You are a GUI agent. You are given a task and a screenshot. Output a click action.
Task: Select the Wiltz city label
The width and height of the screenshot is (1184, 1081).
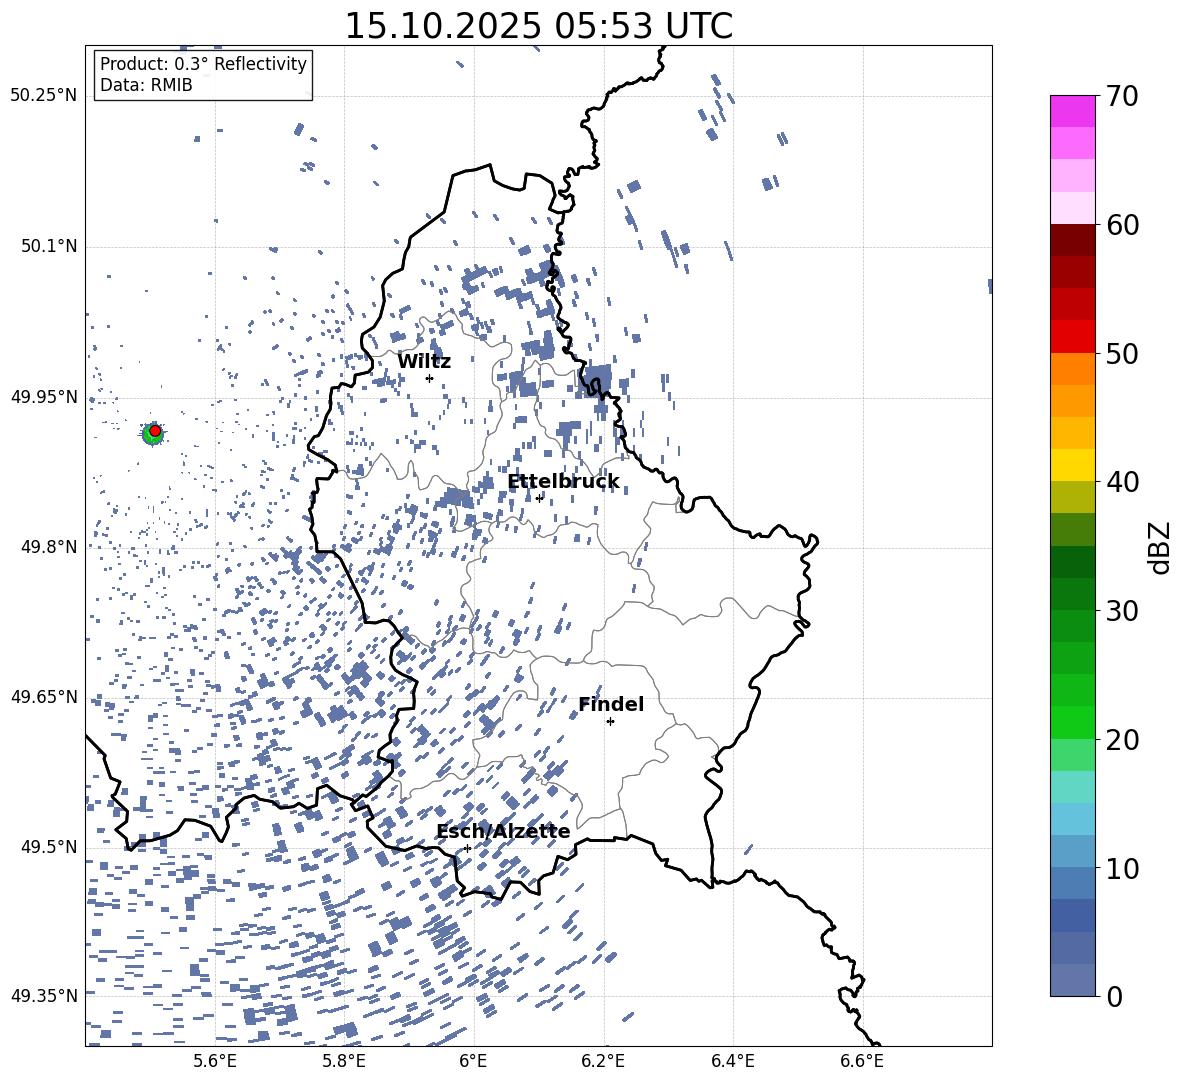pos(424,362)
